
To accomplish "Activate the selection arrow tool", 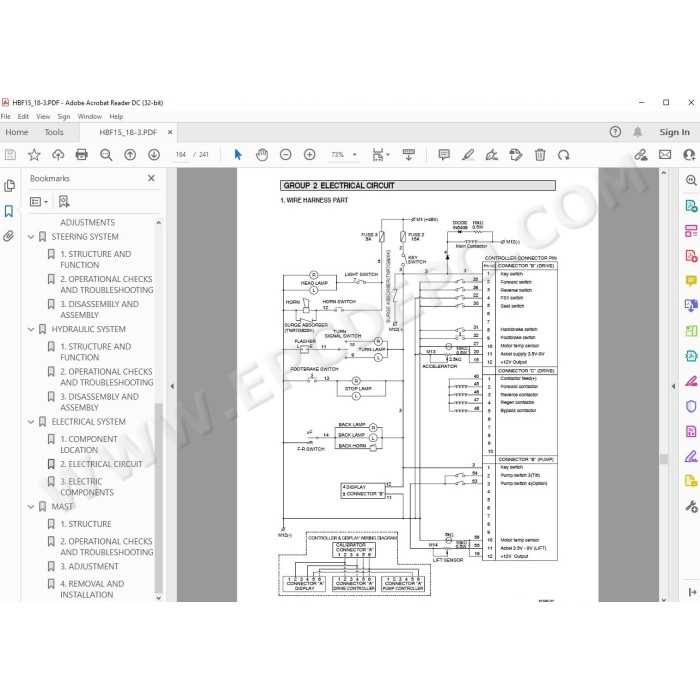I will click(x=238, y=155).
